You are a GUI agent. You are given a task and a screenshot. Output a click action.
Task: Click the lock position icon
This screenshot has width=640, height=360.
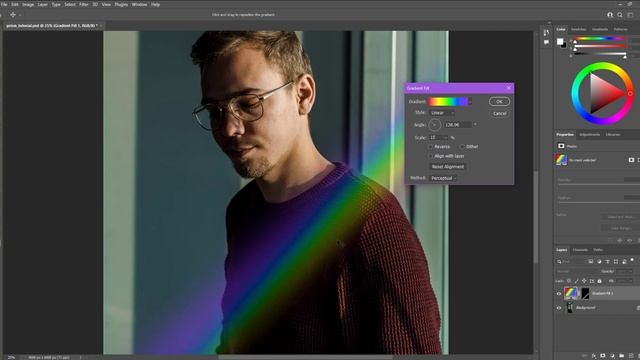click(584, 281)
